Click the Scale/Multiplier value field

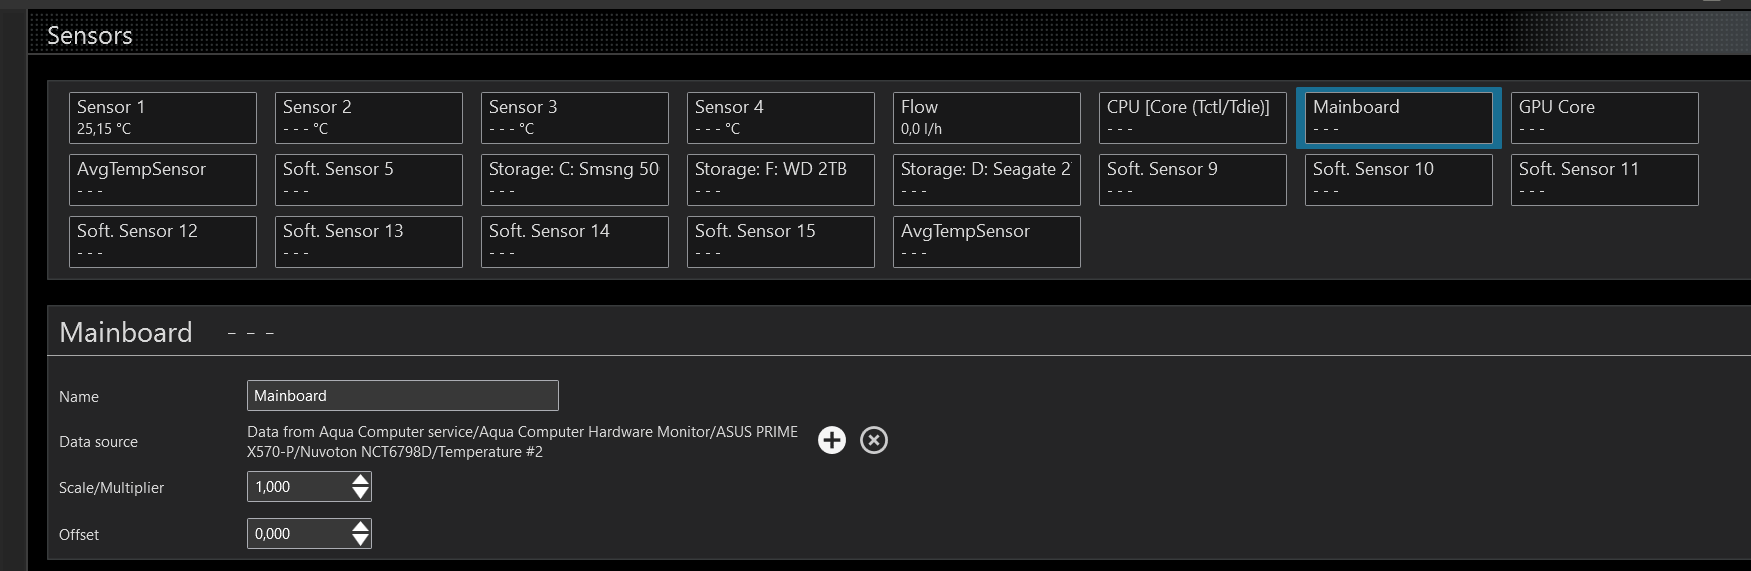click(x=298, y=487)
